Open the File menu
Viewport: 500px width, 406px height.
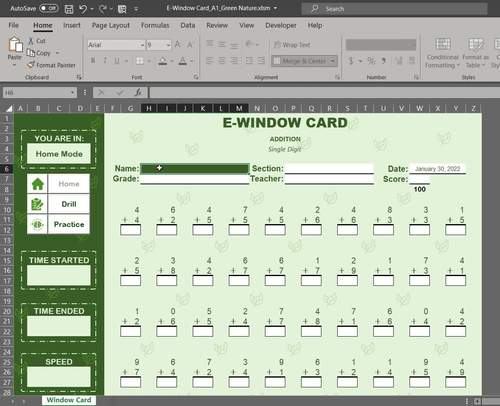tap(13, 25)
